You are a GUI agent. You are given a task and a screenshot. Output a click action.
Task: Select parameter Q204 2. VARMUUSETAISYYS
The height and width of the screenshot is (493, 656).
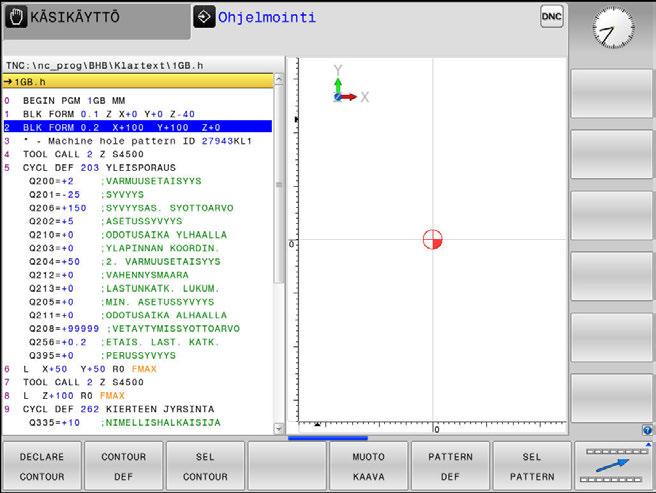(x=138, y=261)
